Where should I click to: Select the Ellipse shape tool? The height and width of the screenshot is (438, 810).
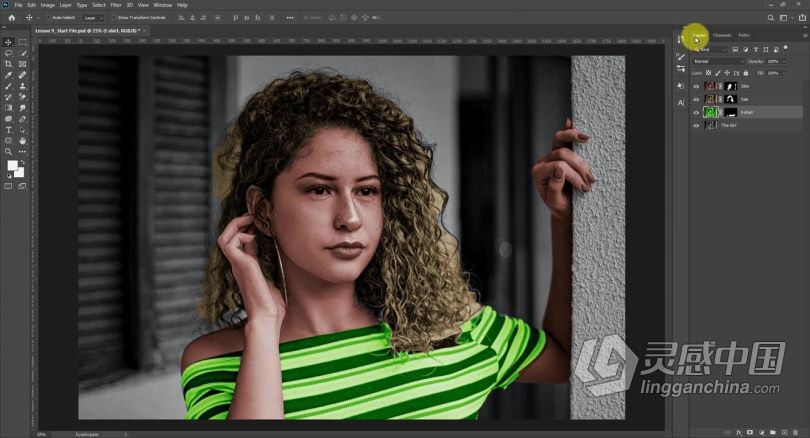tap(8, 140)
